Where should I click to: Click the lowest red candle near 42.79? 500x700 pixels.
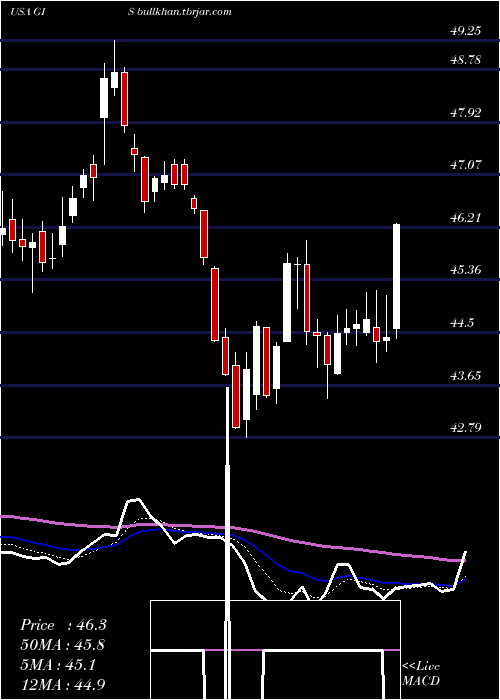coord(236,396)
